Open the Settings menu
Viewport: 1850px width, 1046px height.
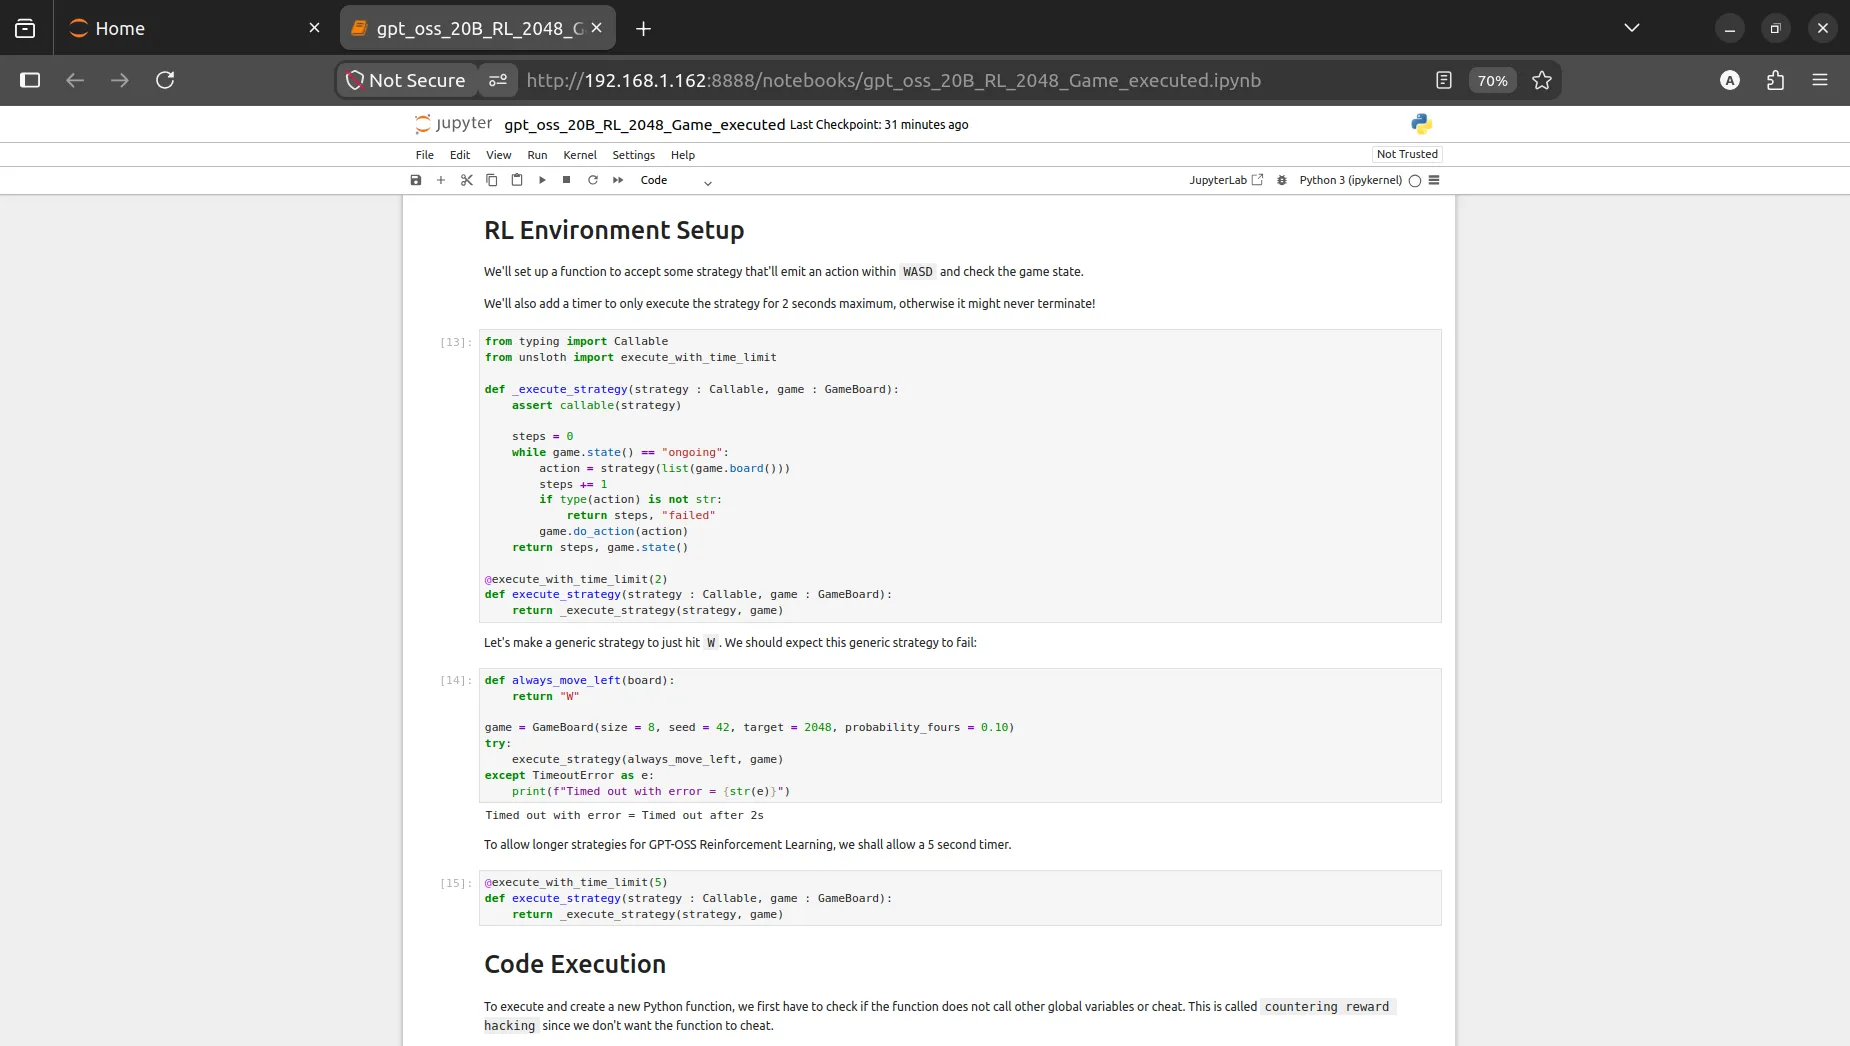point(634,155)
